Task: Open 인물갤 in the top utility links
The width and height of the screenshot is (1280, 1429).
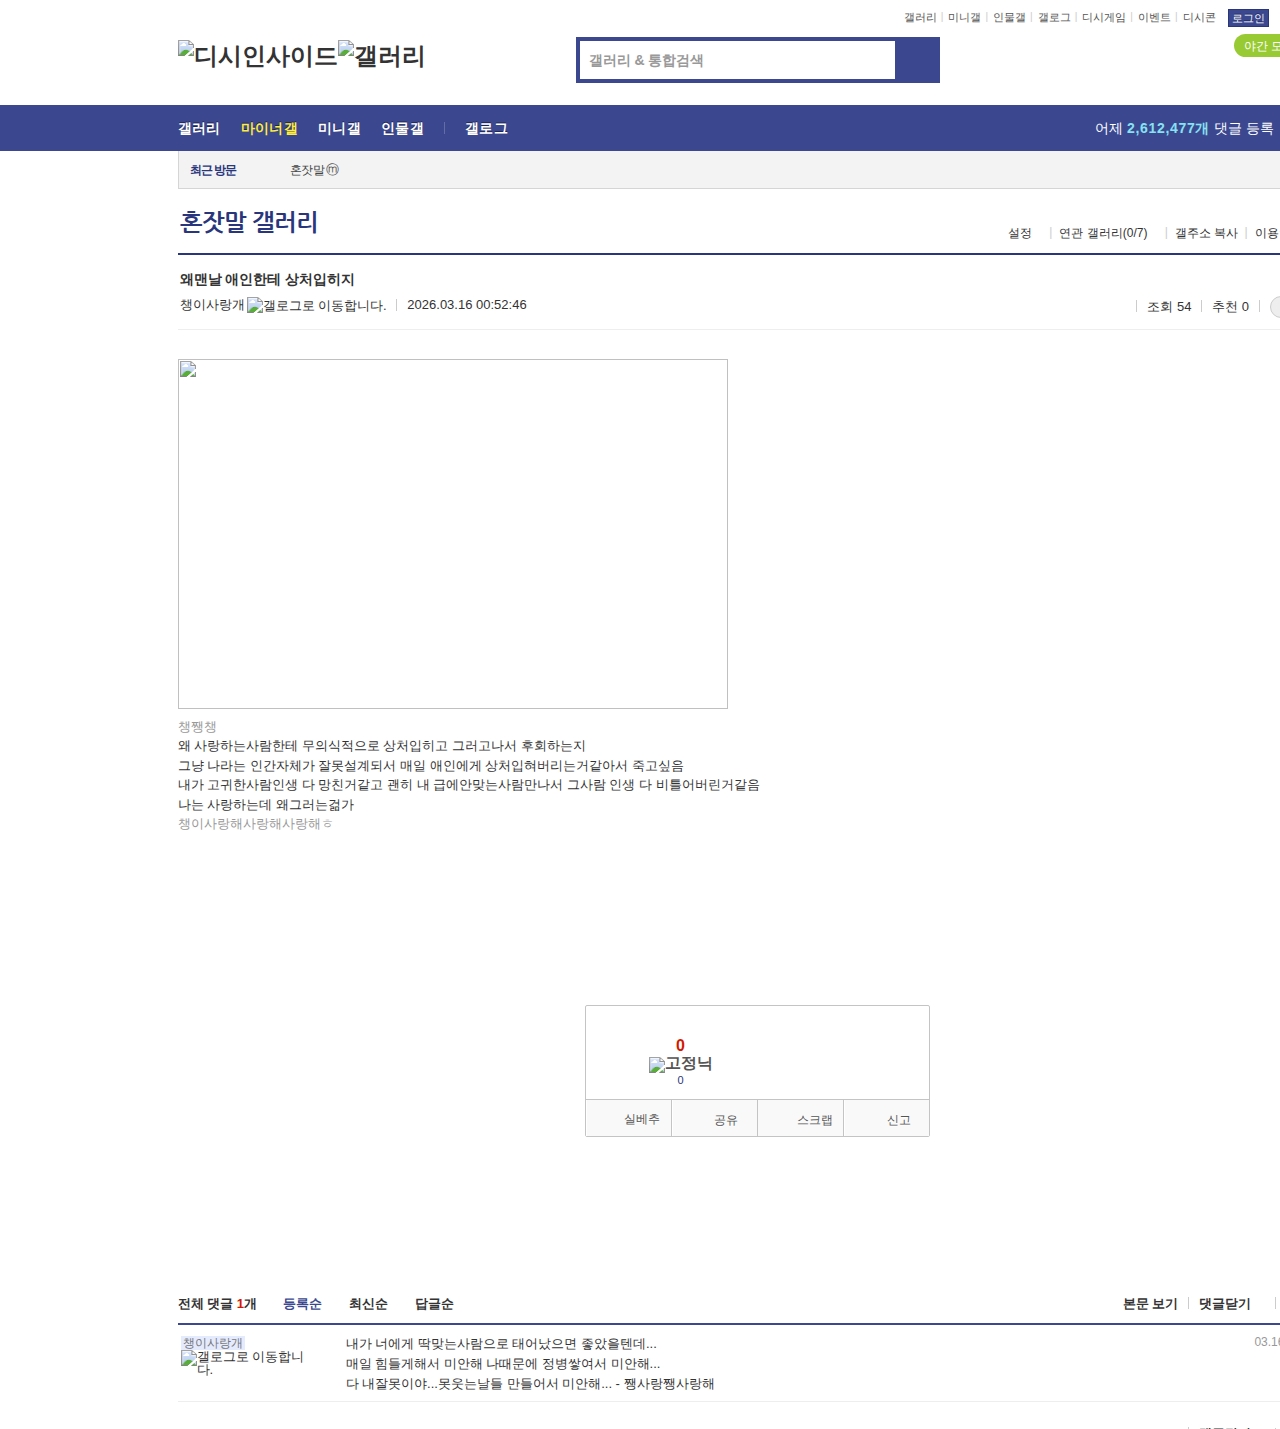Action: [1009, 18]
